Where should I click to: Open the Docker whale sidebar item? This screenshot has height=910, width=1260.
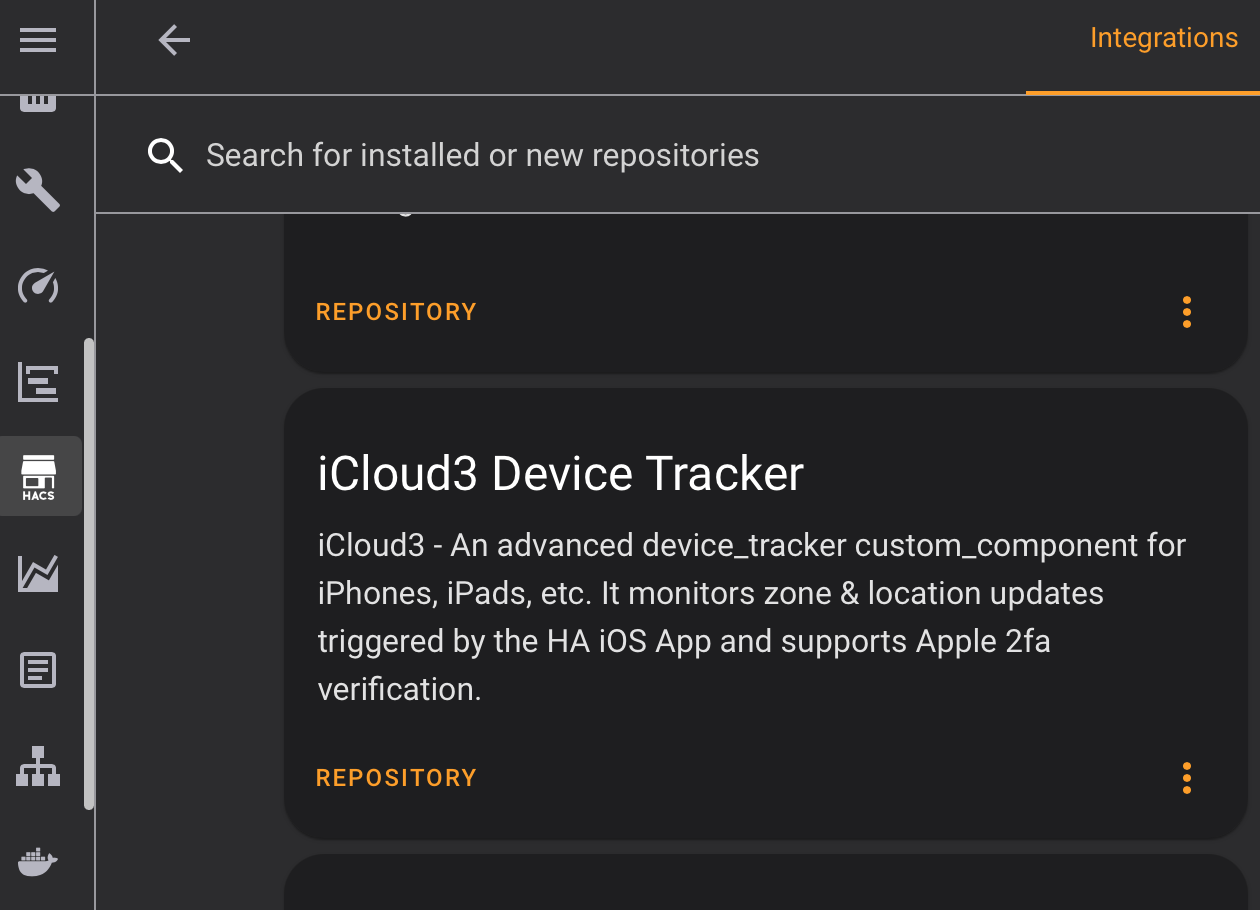pyautogui.click(x=38, y=861)
